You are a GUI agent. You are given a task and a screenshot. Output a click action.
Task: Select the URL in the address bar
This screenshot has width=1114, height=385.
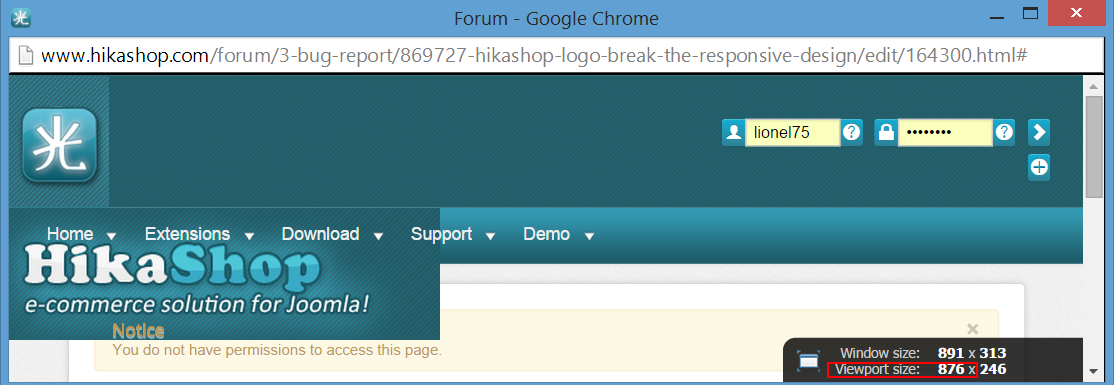tap(533, 55)
